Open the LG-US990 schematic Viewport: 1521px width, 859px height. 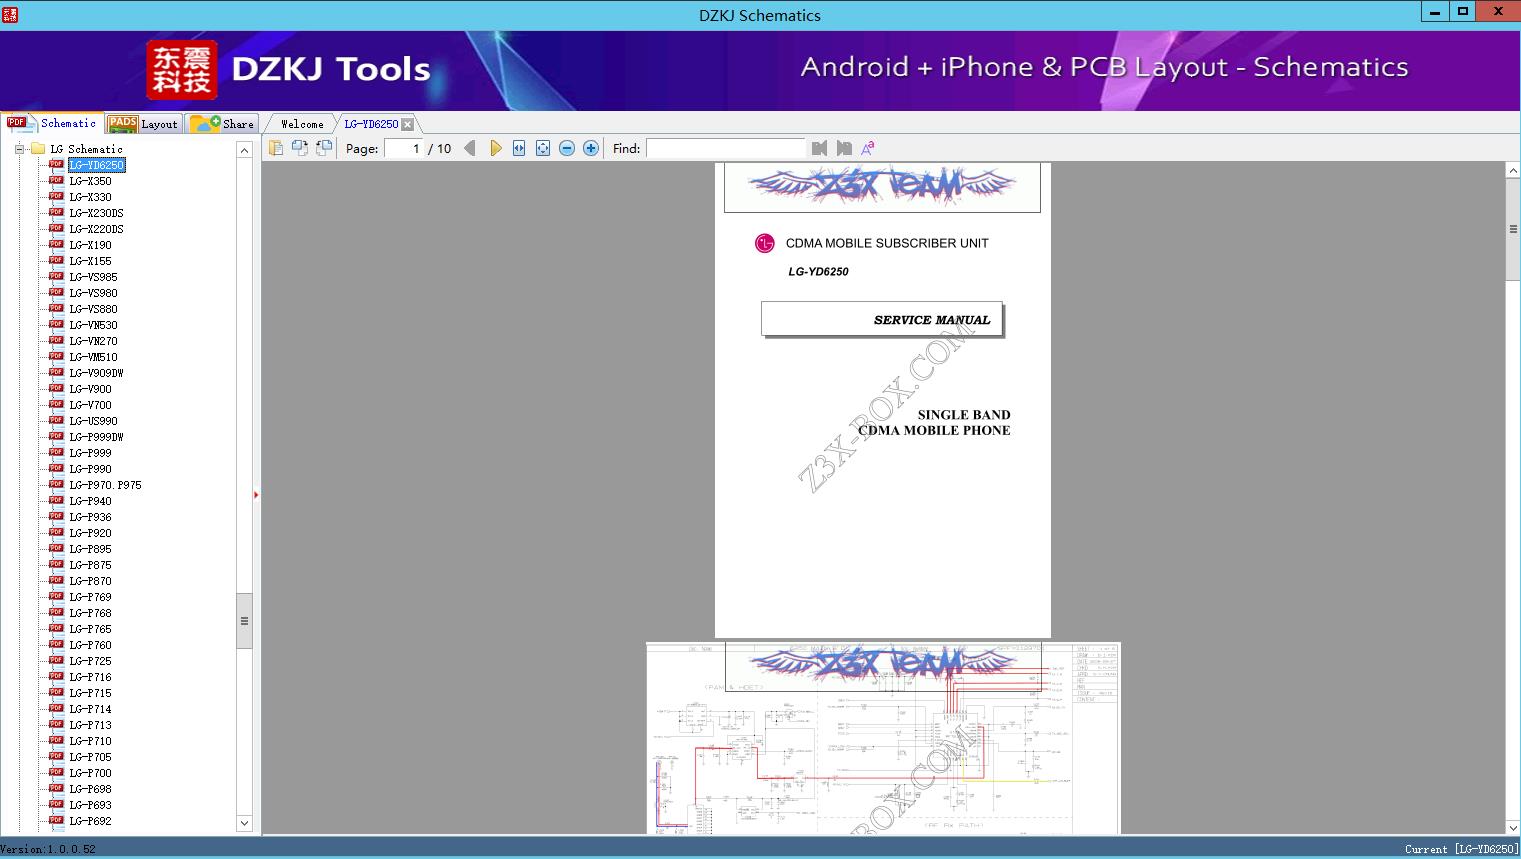pyautogui.click(x=93, y=421)
